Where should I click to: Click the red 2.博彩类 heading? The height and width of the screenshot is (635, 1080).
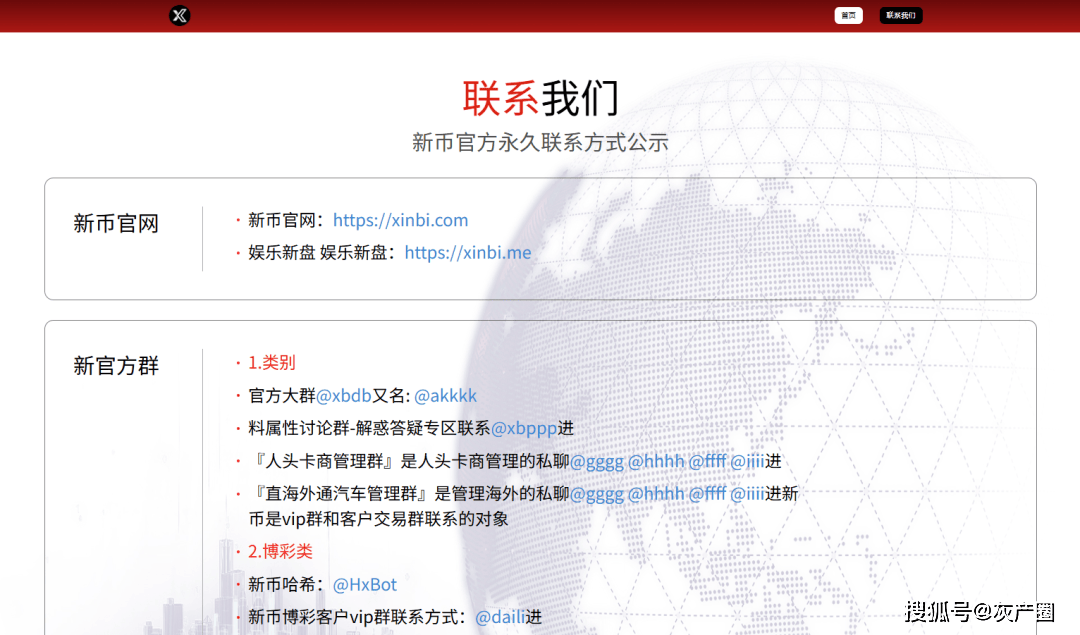280,551
